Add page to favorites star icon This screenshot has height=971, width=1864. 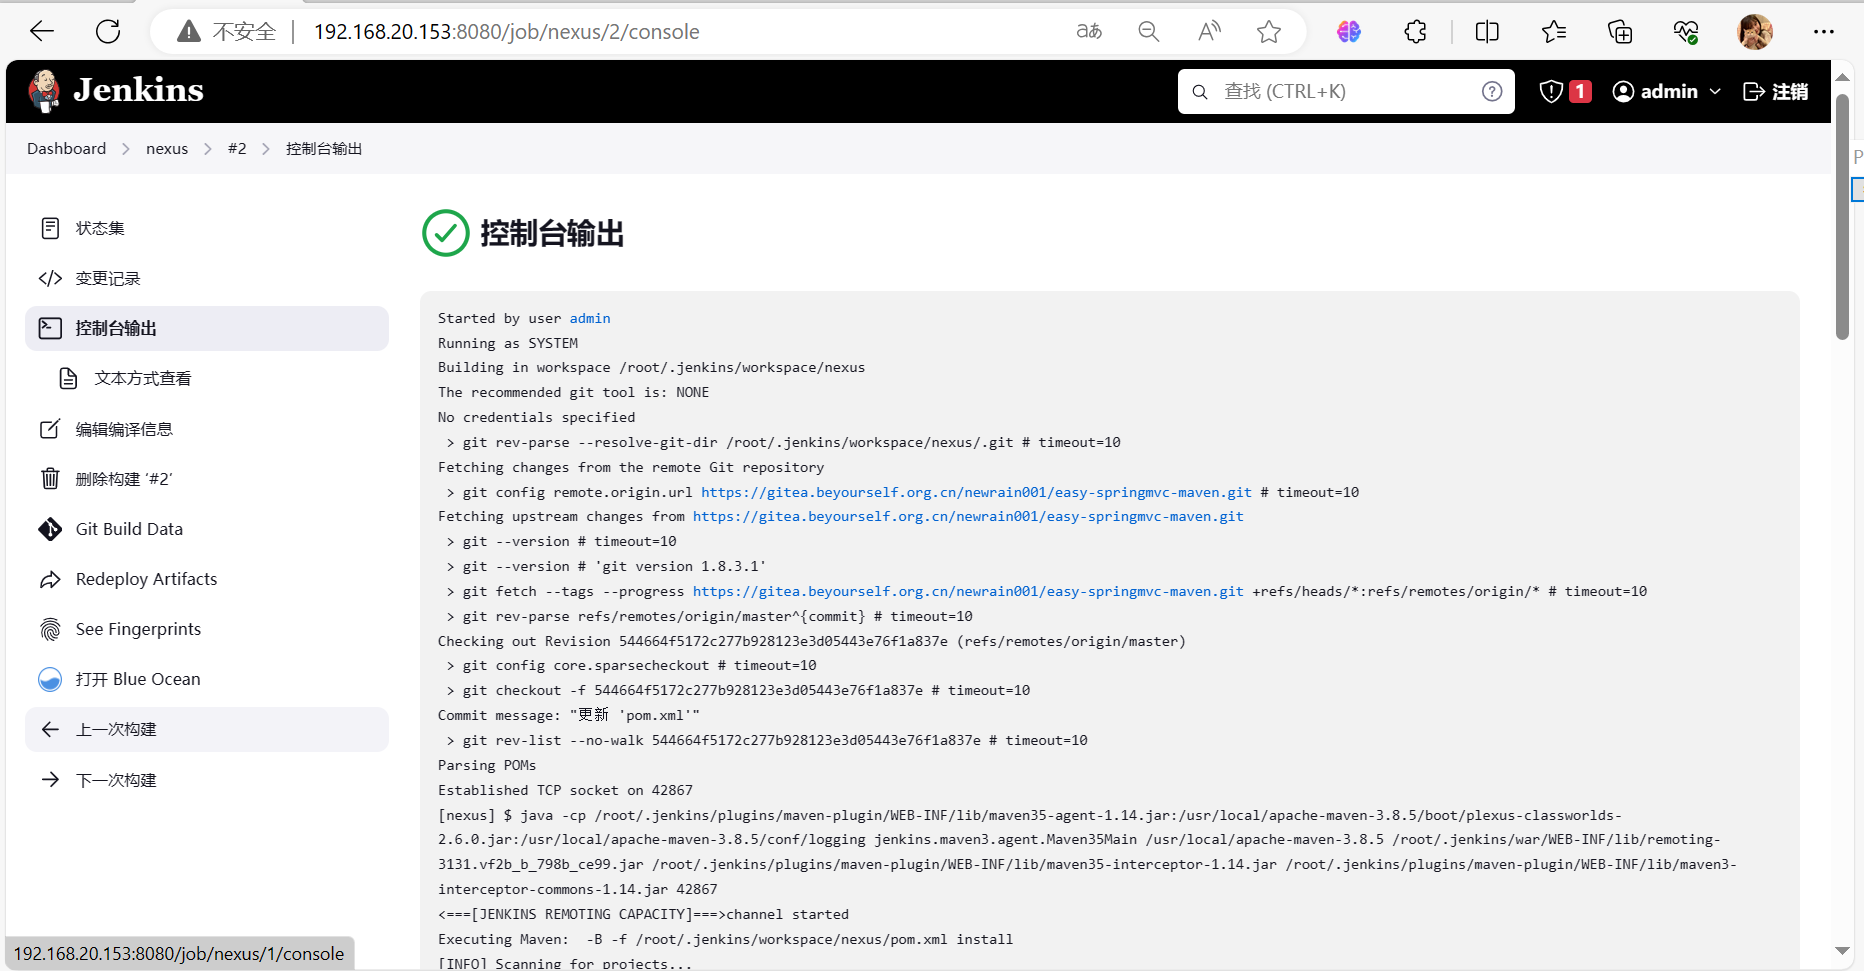(1269, 31)
